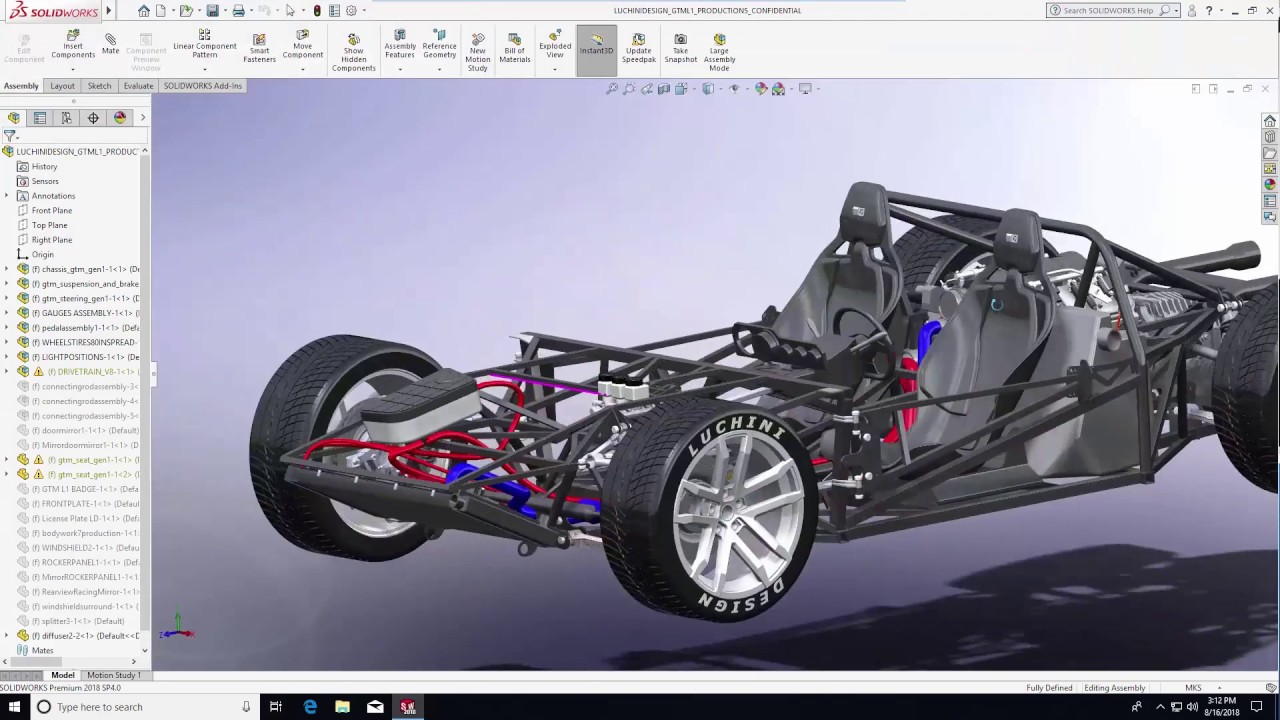The image size is (1280, 720).
Task: Open Linear Component Pattern tool
Action: (x=205, y=46)
